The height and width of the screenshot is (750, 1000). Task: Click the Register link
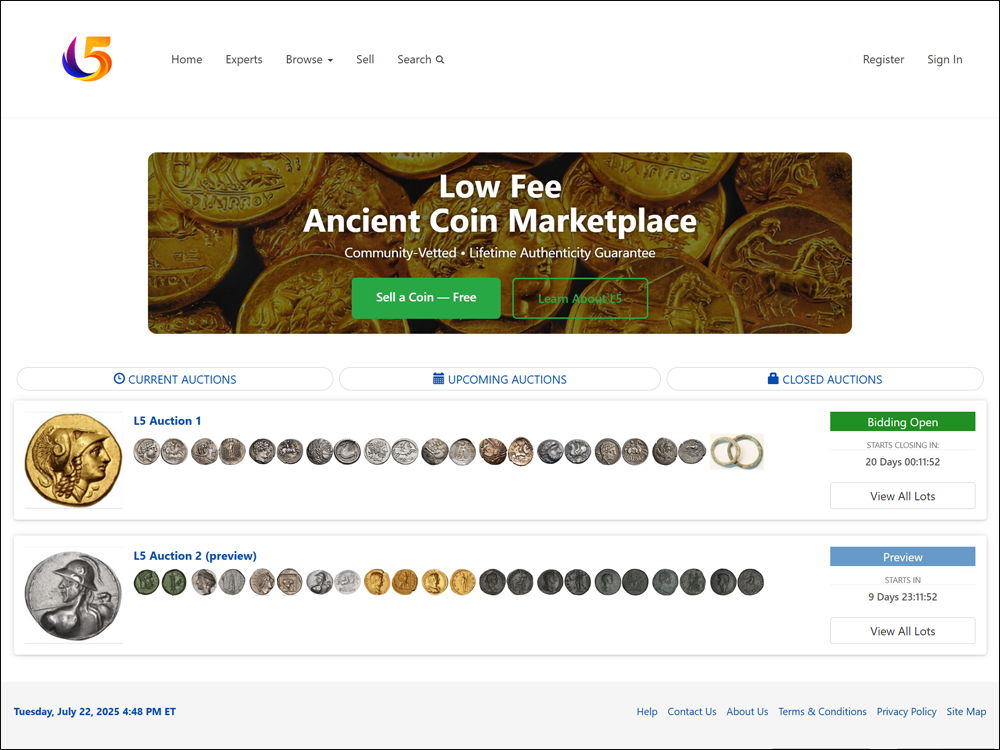(883, 60)
